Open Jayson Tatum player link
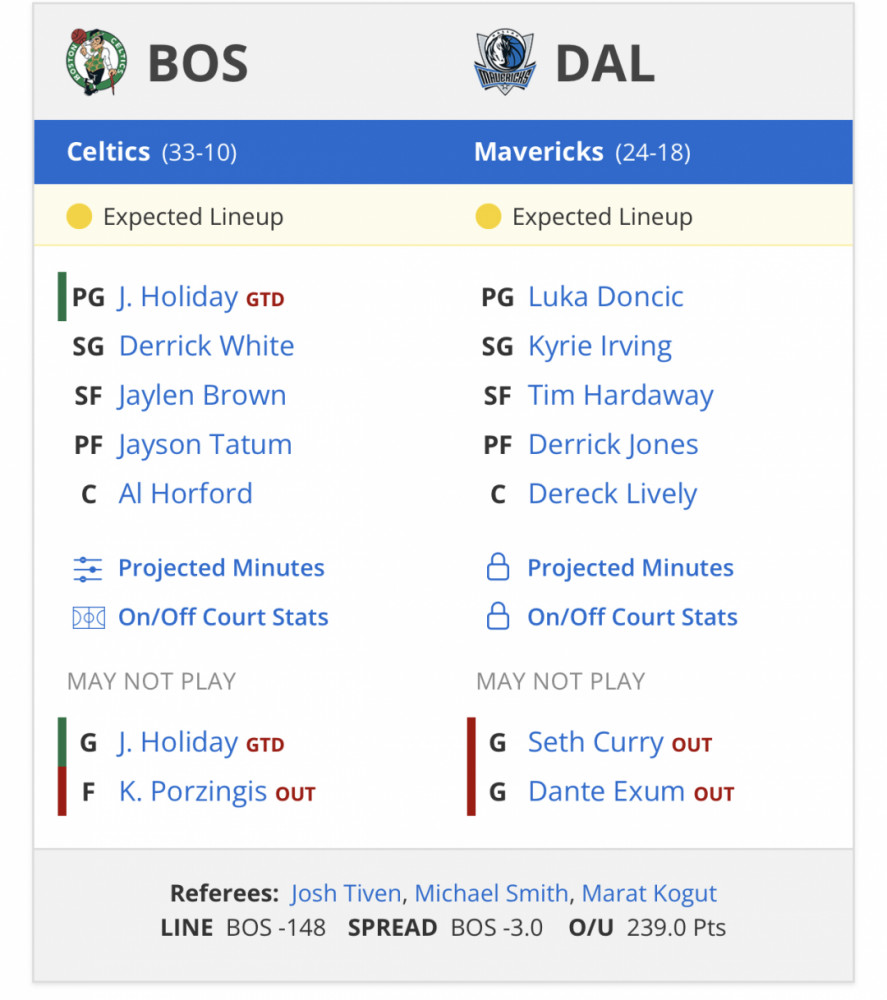The width and height of the screenshot is (887, 1000). click(x=205, y=445)
